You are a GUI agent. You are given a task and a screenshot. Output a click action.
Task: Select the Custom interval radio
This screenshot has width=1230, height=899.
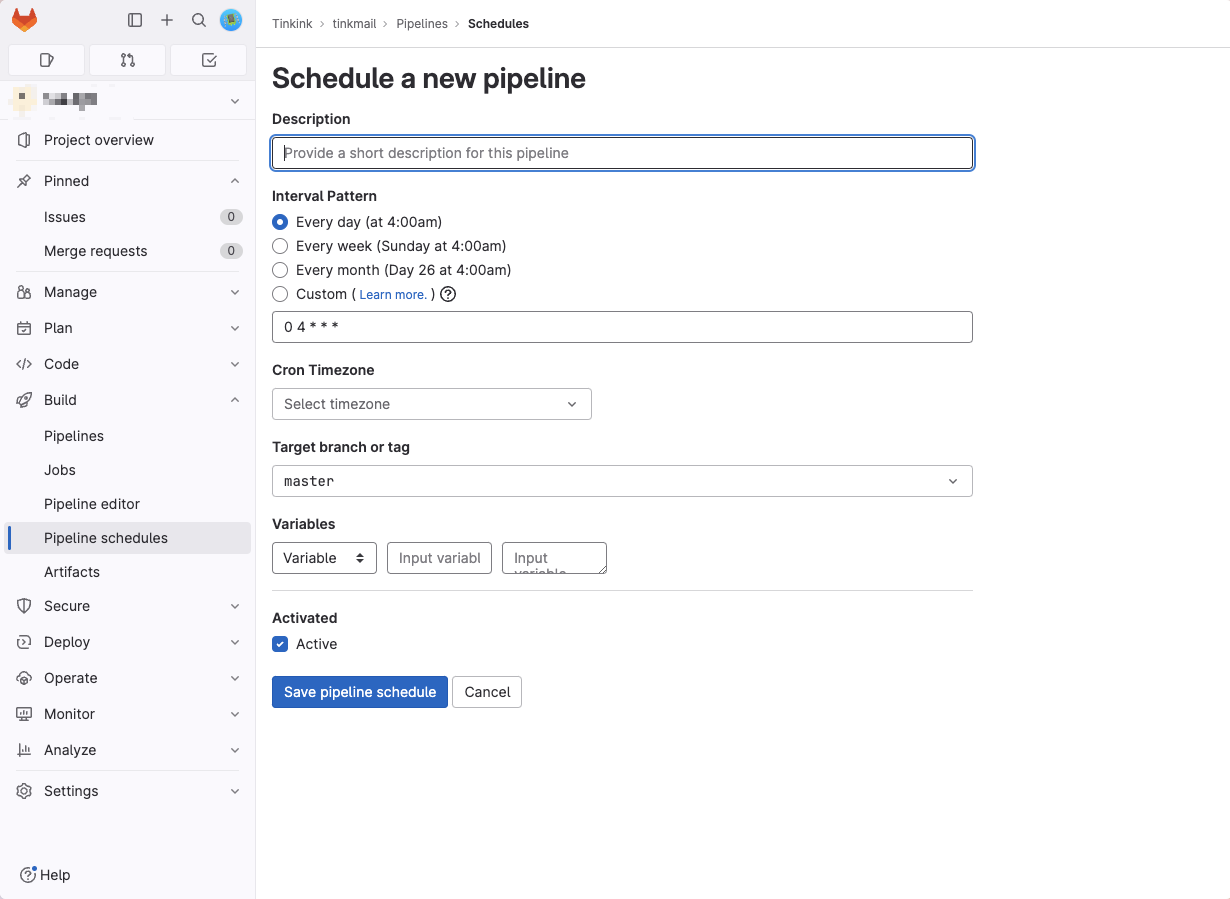pos(280,294)
